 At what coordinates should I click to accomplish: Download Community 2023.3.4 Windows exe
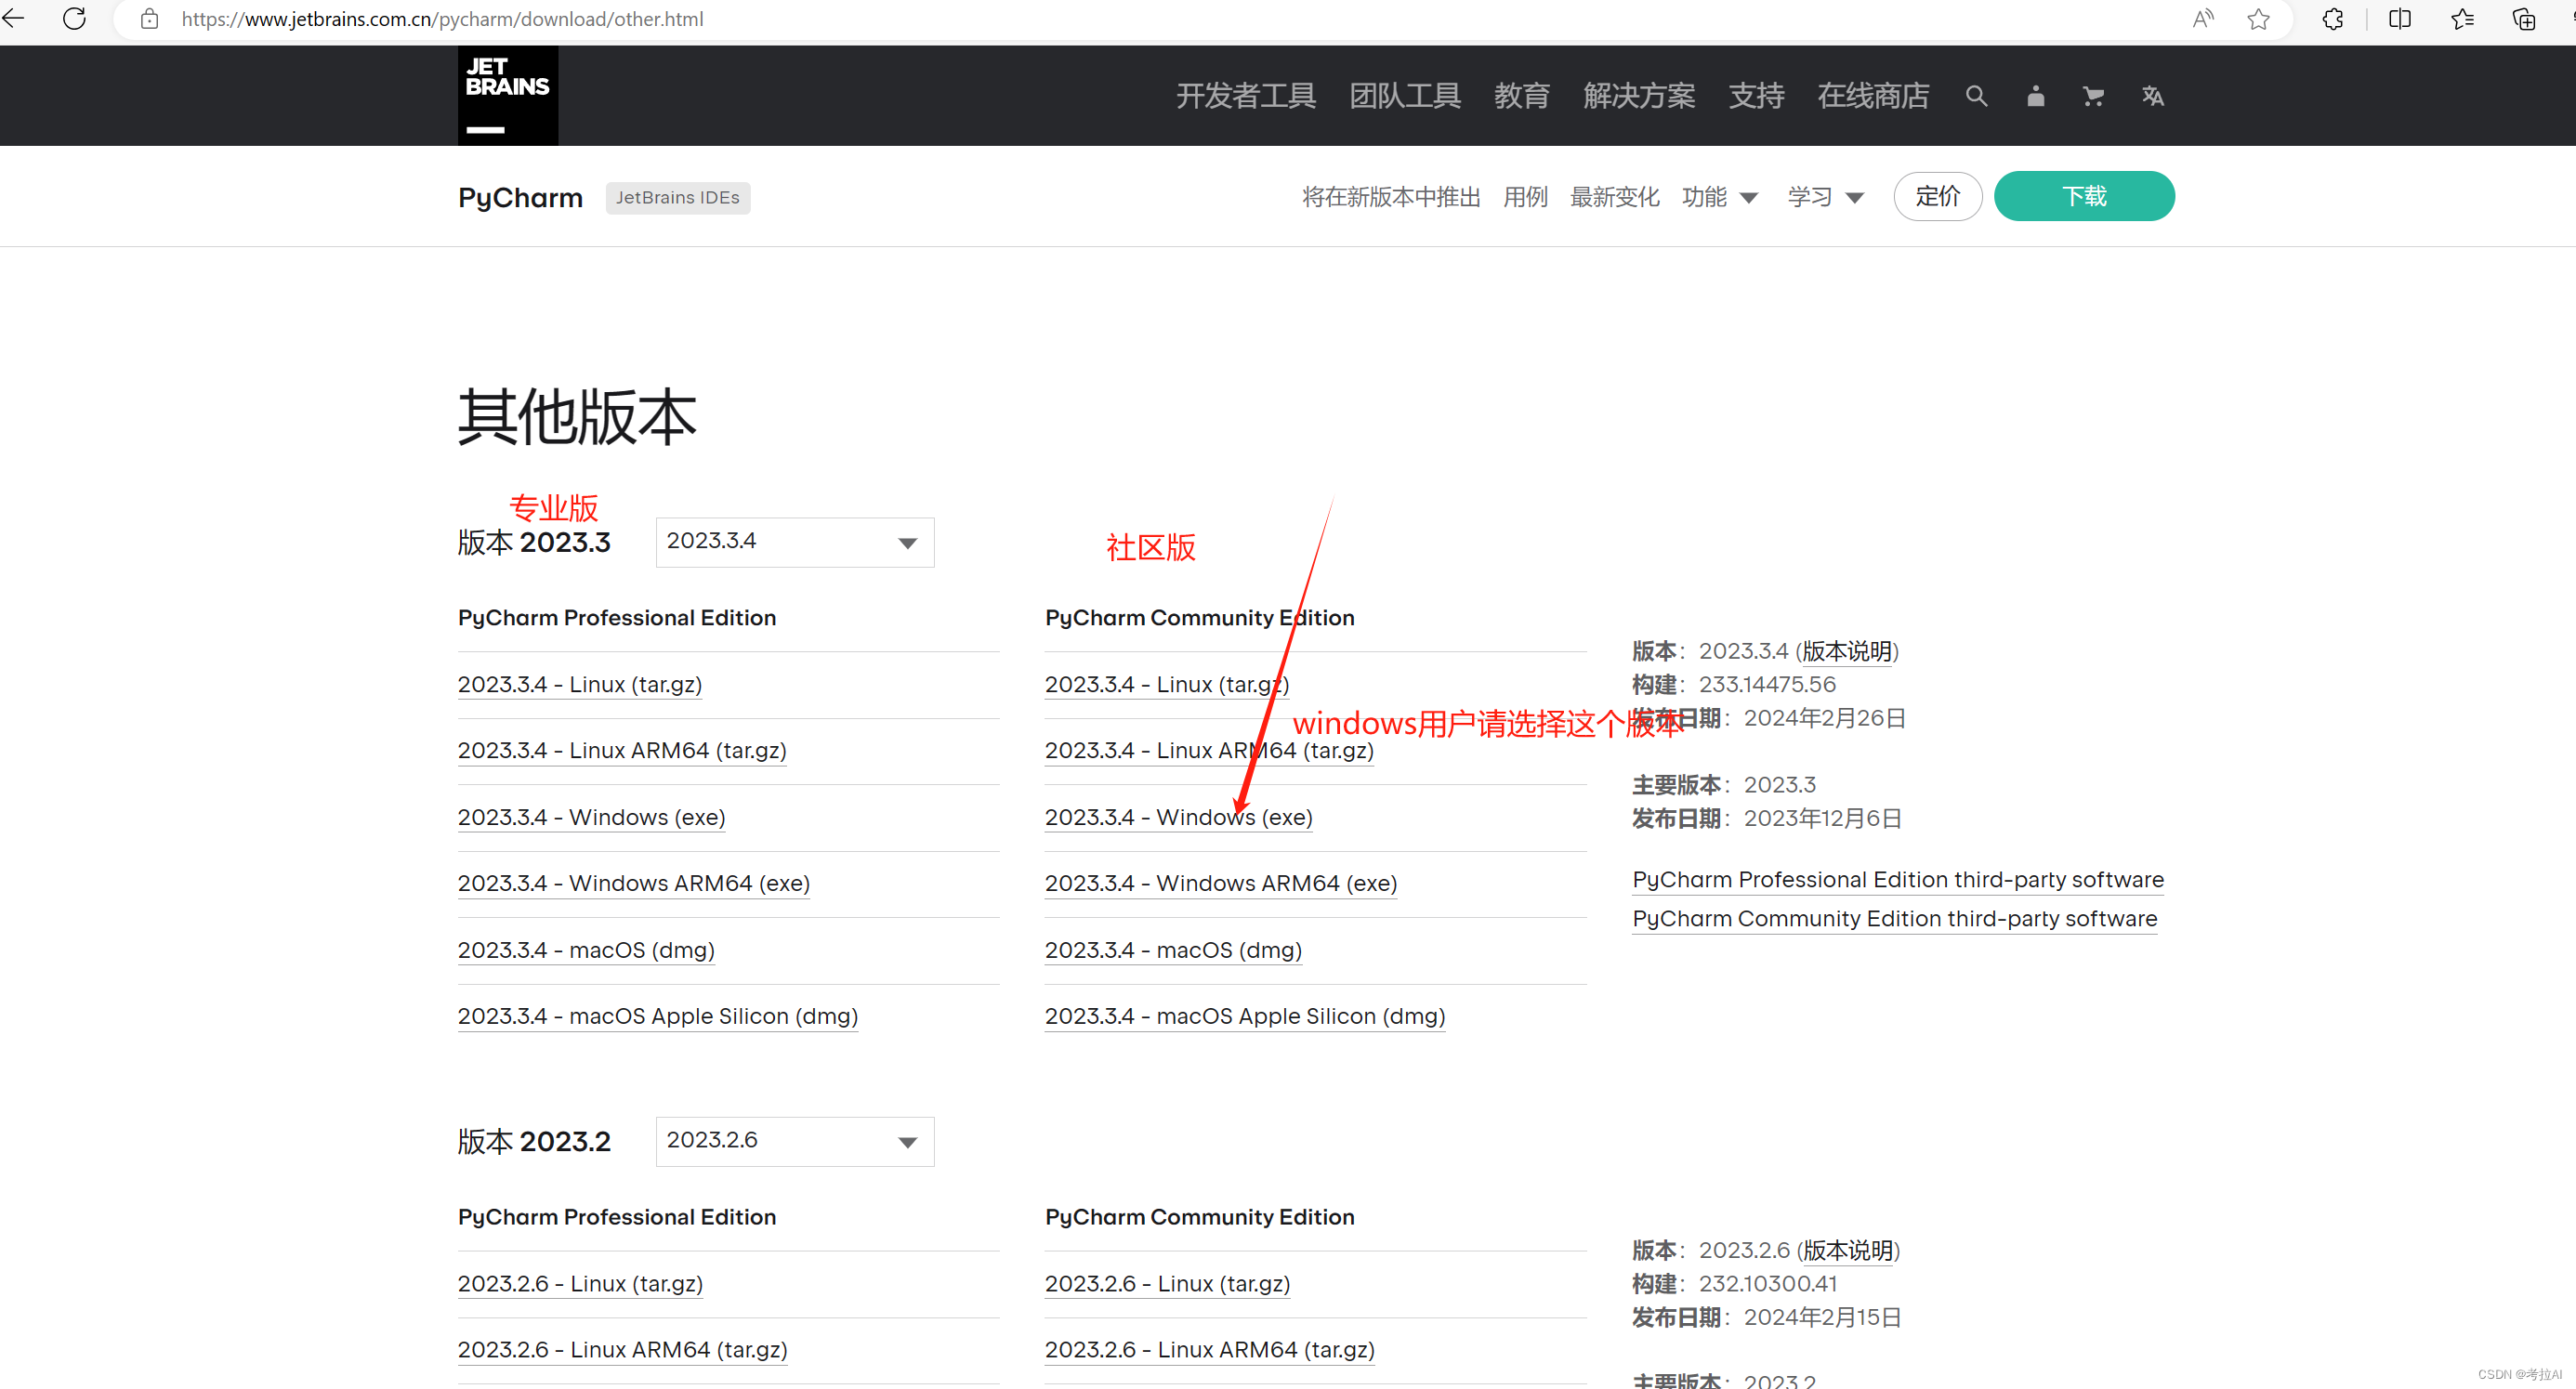1179,817
